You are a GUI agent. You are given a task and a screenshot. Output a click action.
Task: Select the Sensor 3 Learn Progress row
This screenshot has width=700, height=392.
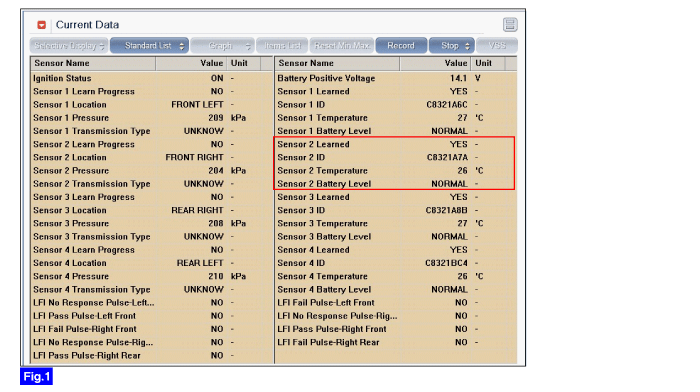152,197
